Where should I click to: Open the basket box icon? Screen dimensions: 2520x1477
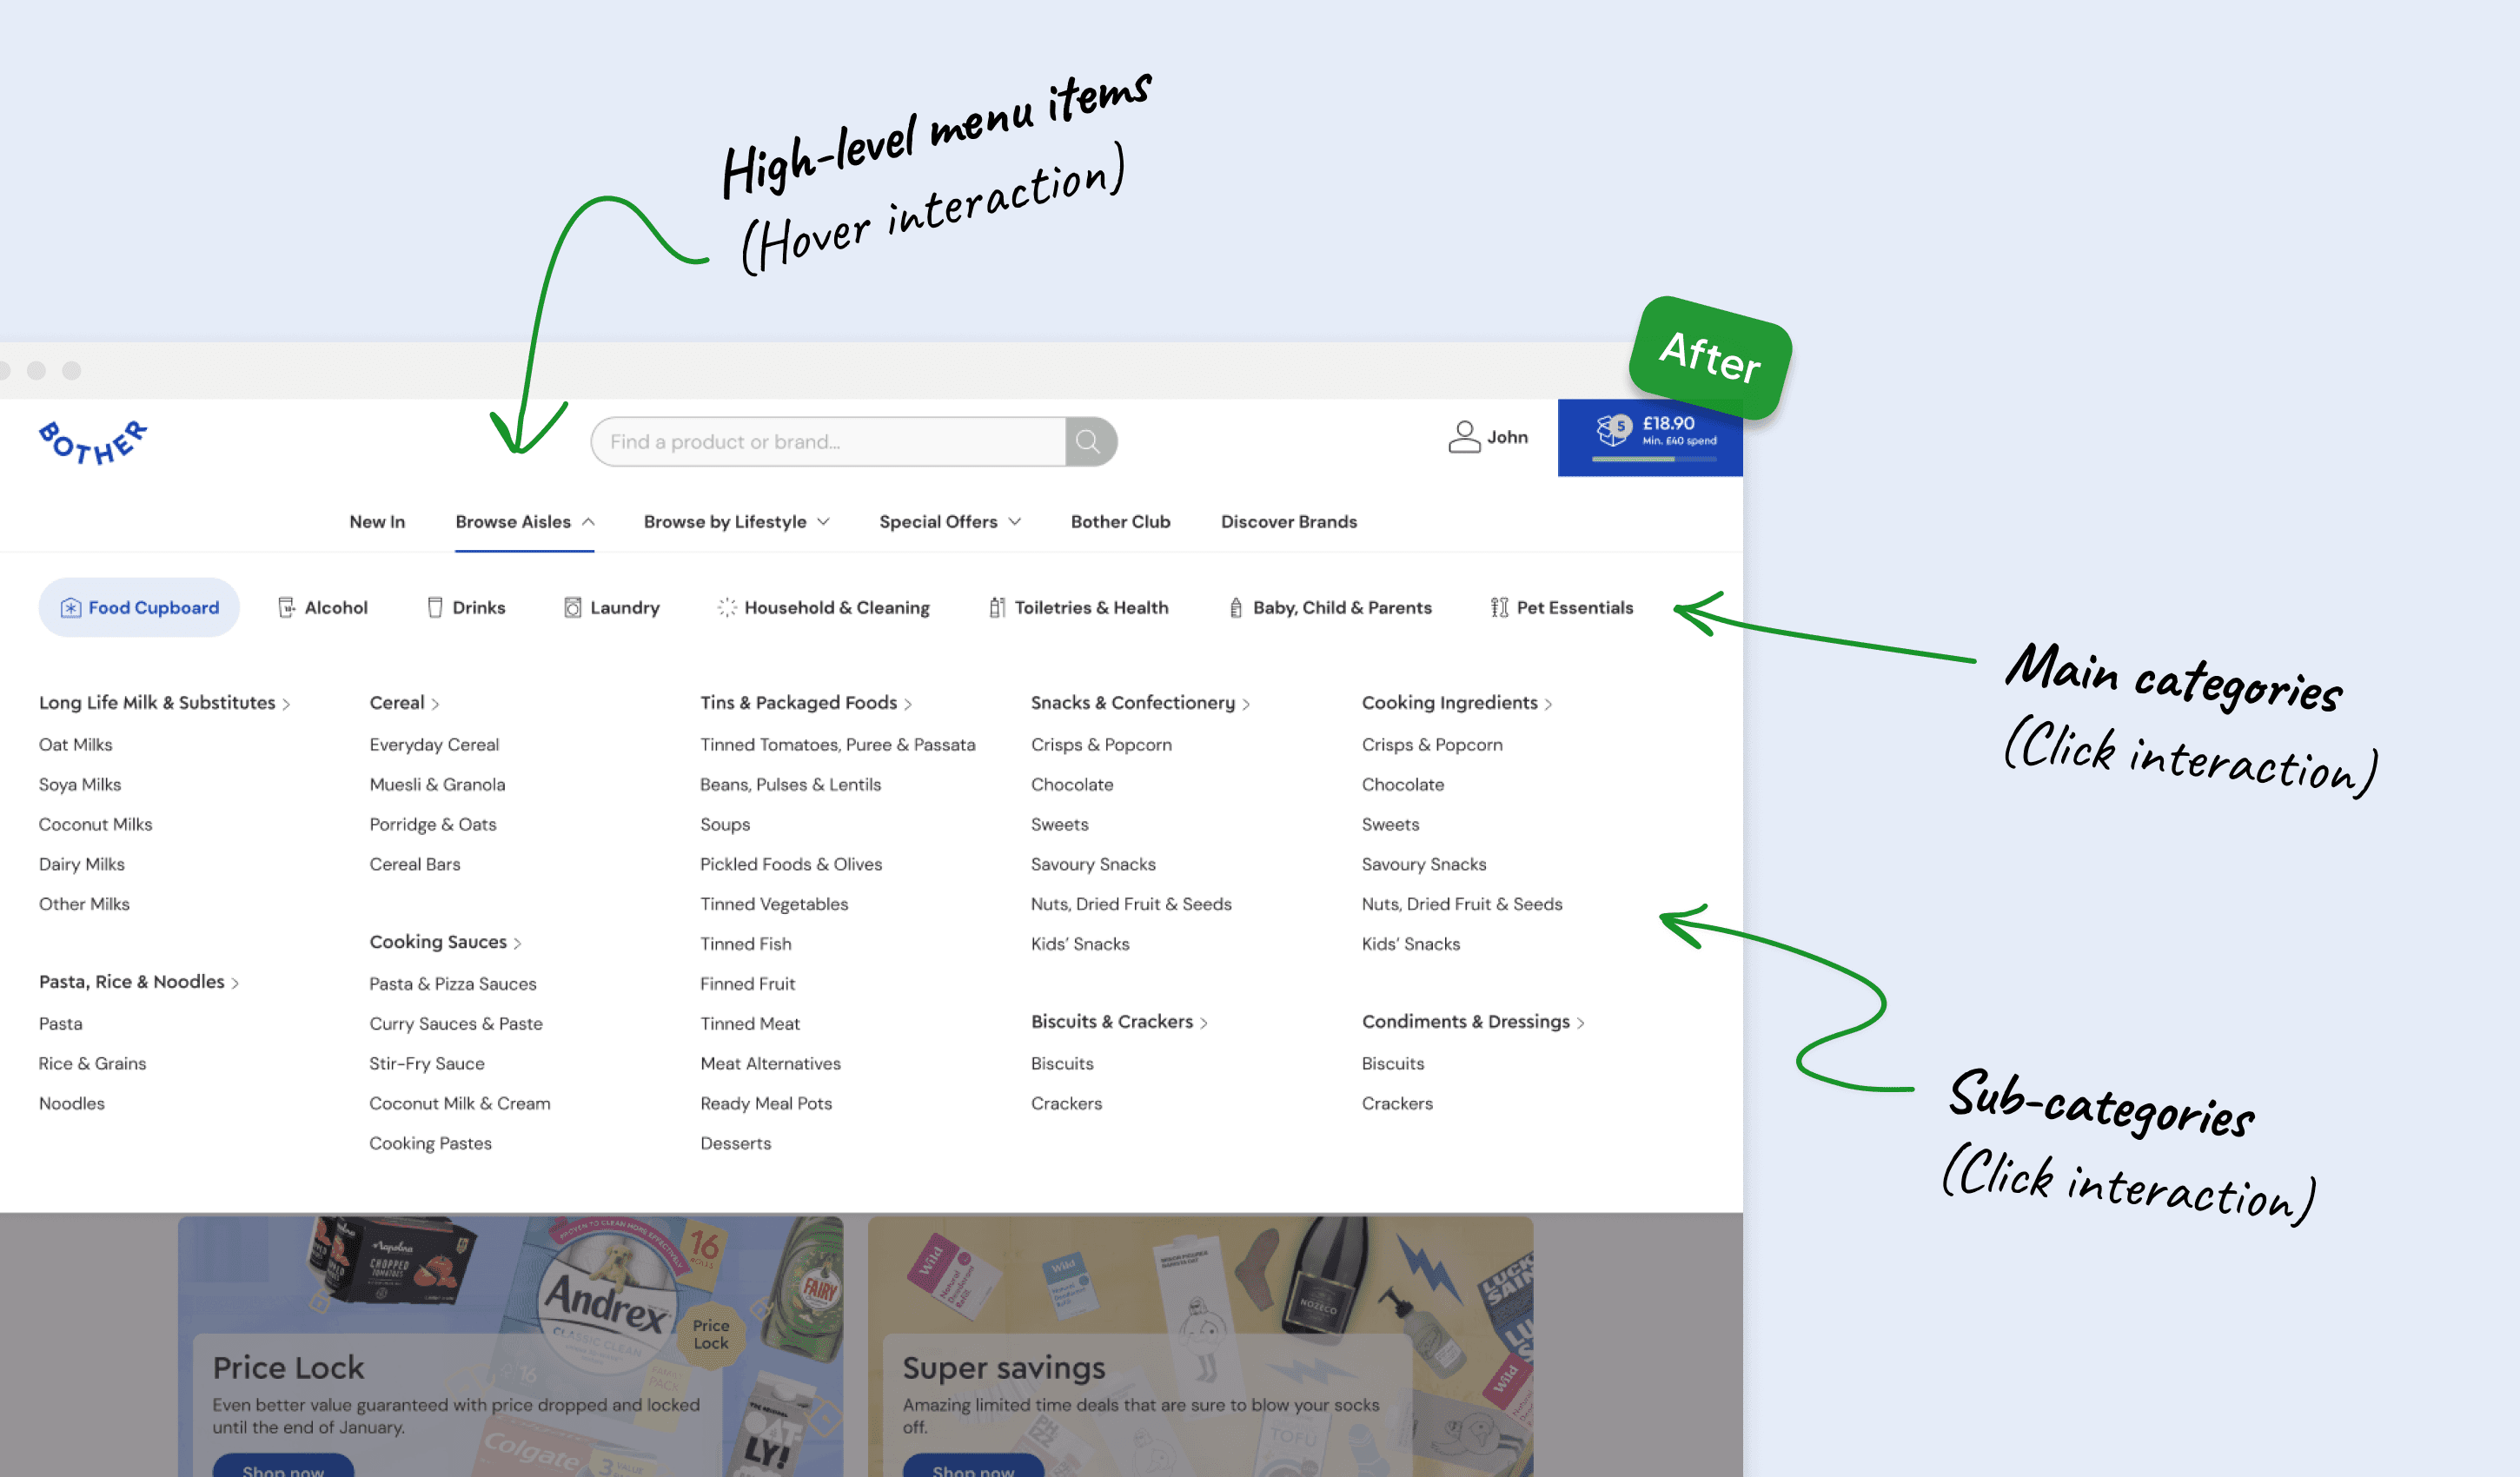click(x=1613, y=430)
